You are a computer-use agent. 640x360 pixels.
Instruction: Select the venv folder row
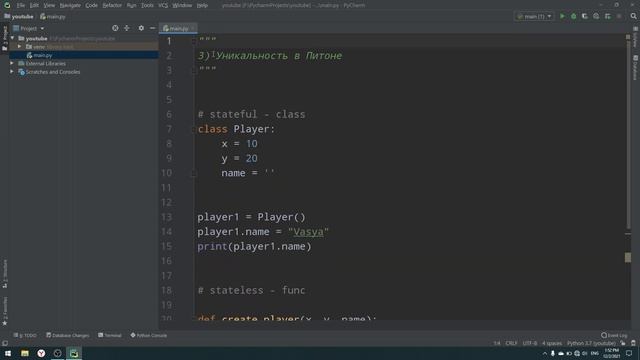(84, 47)
